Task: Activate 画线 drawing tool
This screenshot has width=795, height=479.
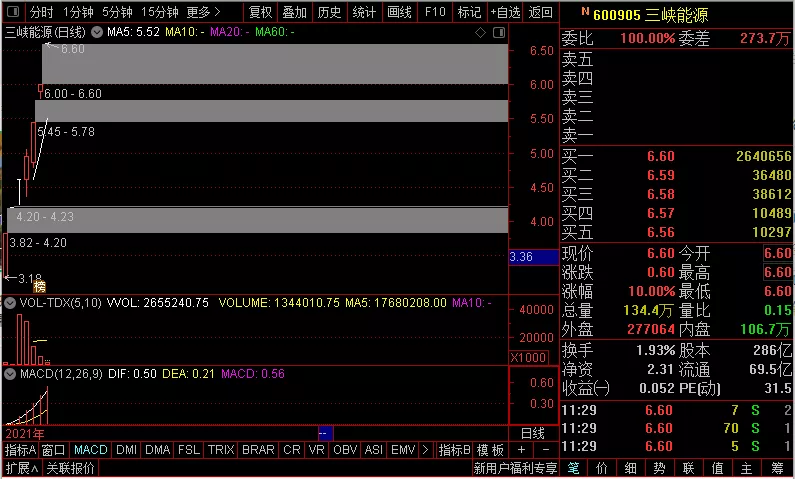Action: pos(400,12)
